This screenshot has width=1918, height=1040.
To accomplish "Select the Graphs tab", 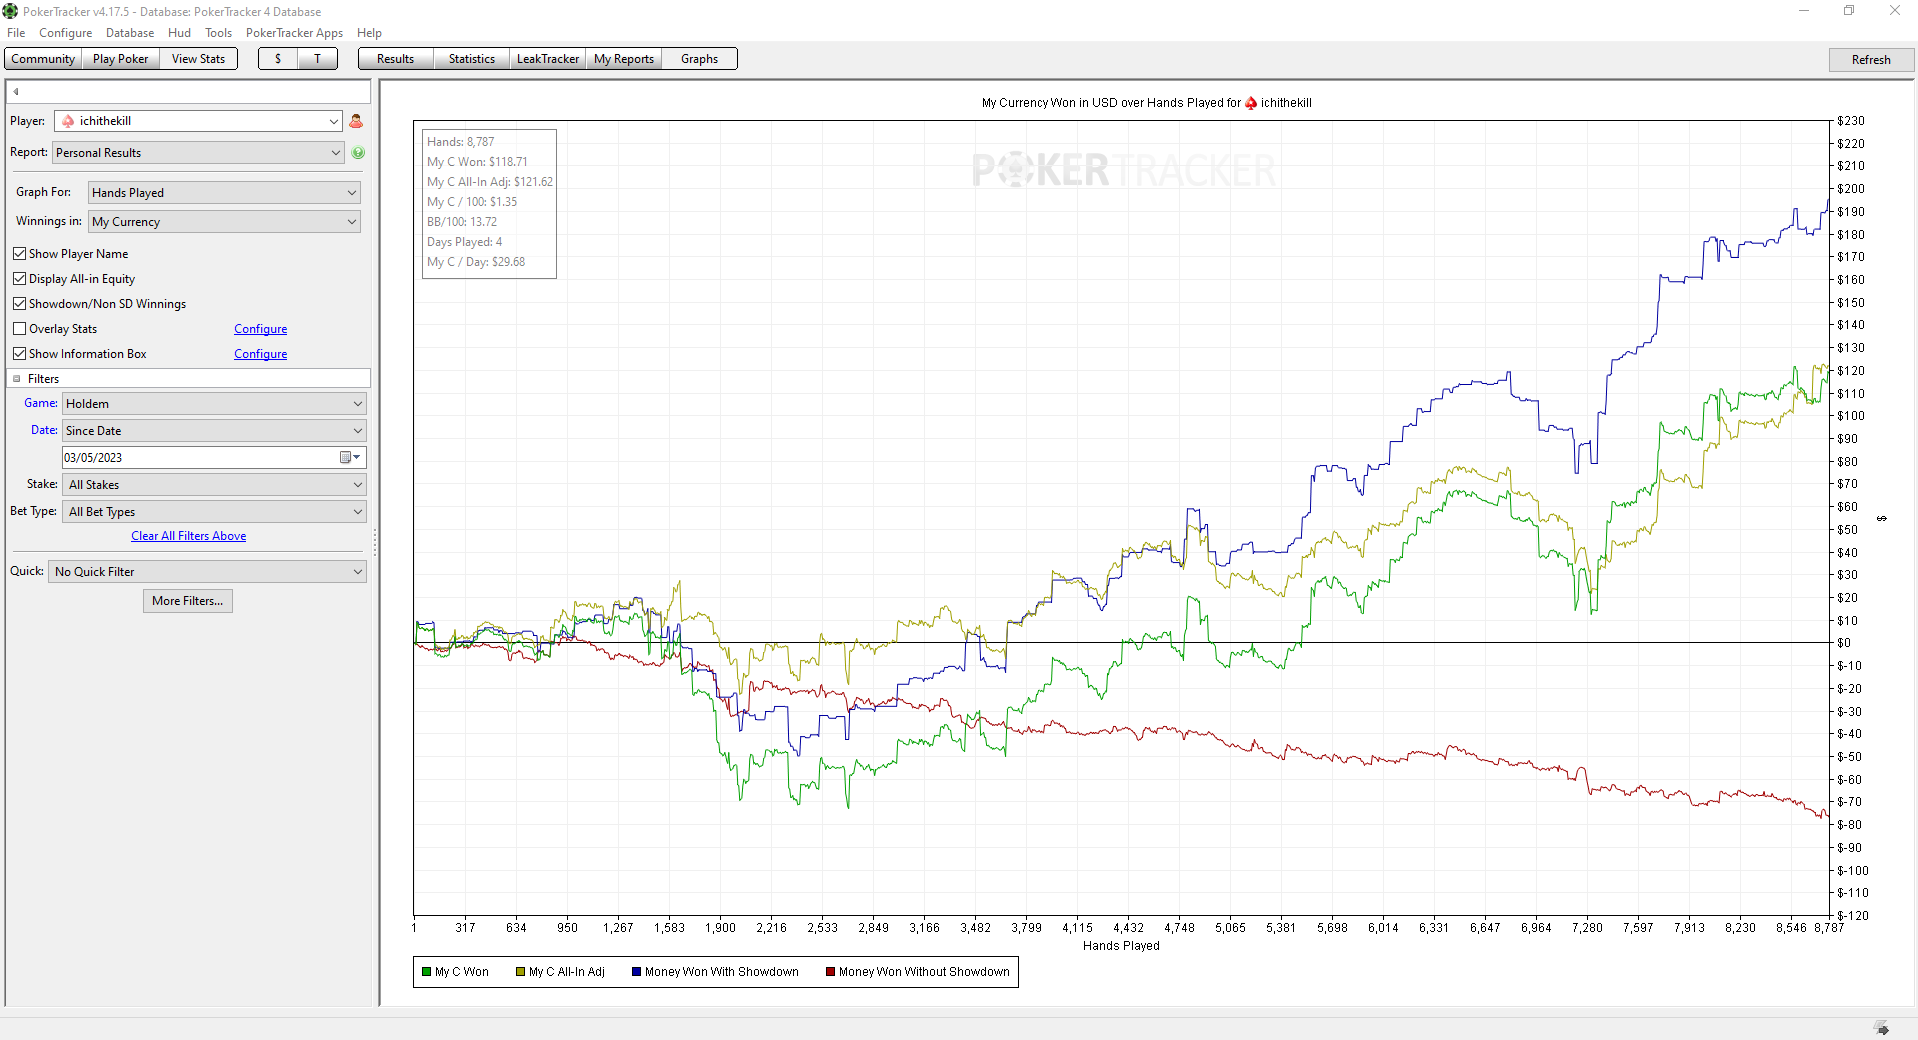I will [700, 59].
